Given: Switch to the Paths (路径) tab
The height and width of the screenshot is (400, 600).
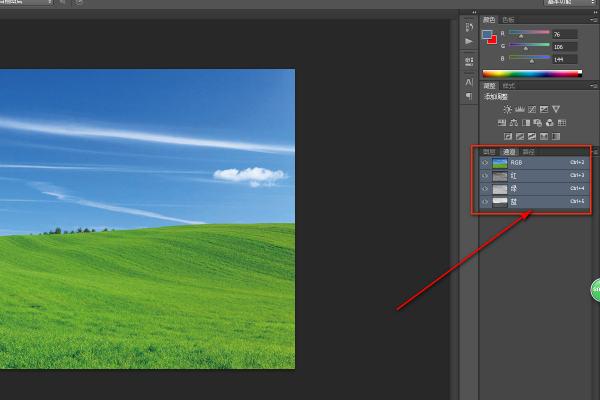Looking at the screenshot, I should (x=528, y=152).
